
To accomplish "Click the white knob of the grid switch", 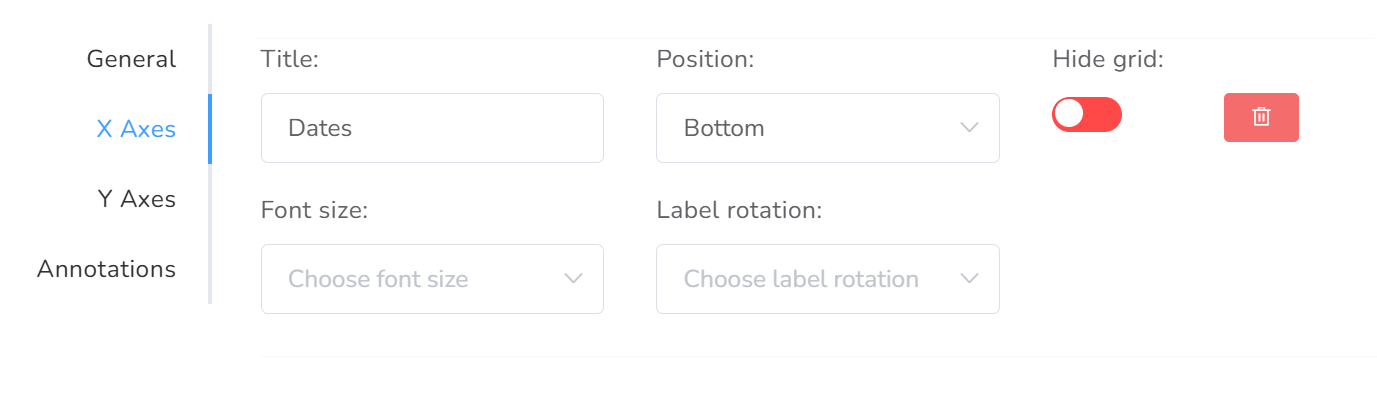I will [x=1069, y=114].
